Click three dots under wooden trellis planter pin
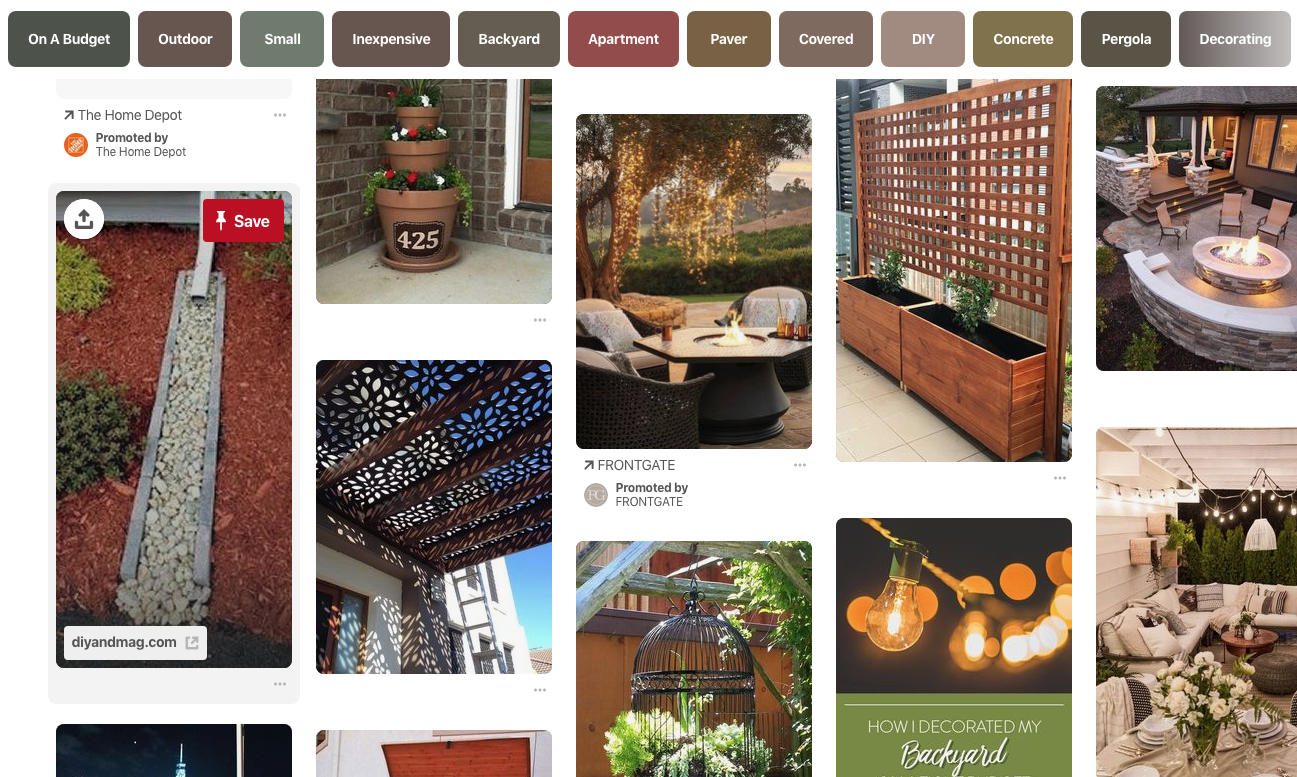 click(x=1060, y=479)
